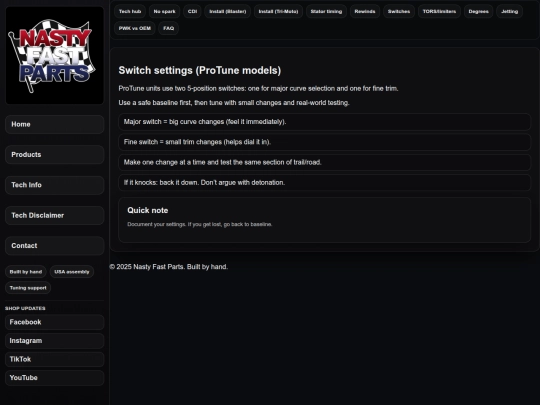Open the TikTok link
Screen dimensions: 540x405
(54, 359)
